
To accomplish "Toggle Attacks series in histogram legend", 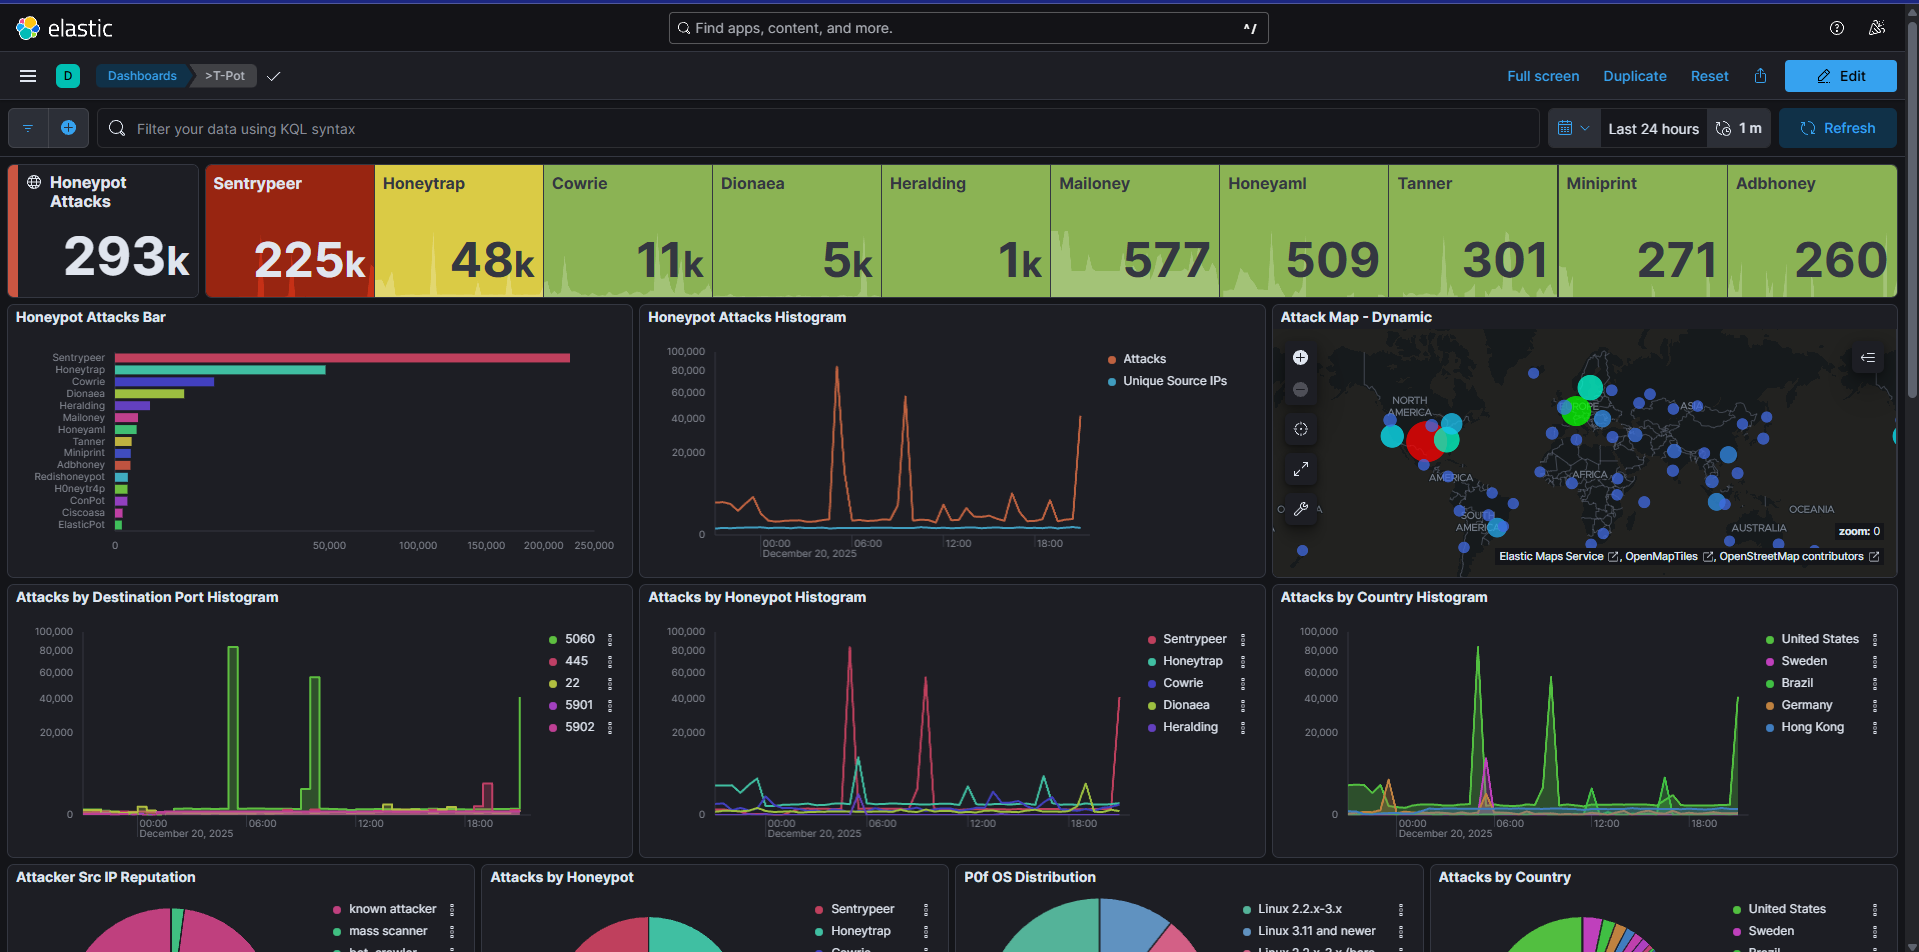I will tap(1144, 359).
